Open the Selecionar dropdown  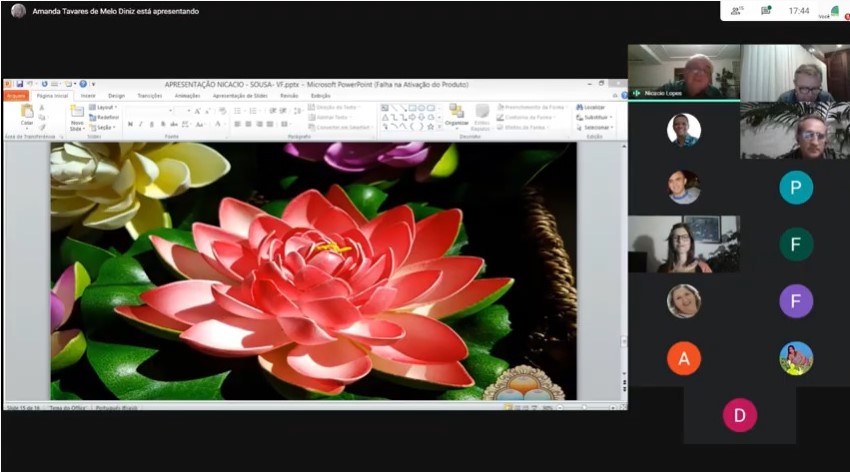tap(596, 127)
